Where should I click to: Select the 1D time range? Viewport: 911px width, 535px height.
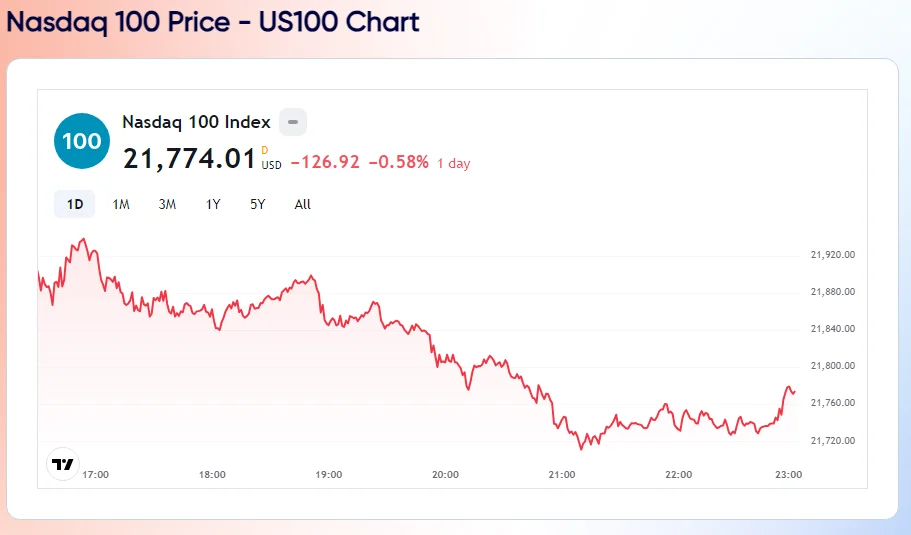click(x=75, y=204)
